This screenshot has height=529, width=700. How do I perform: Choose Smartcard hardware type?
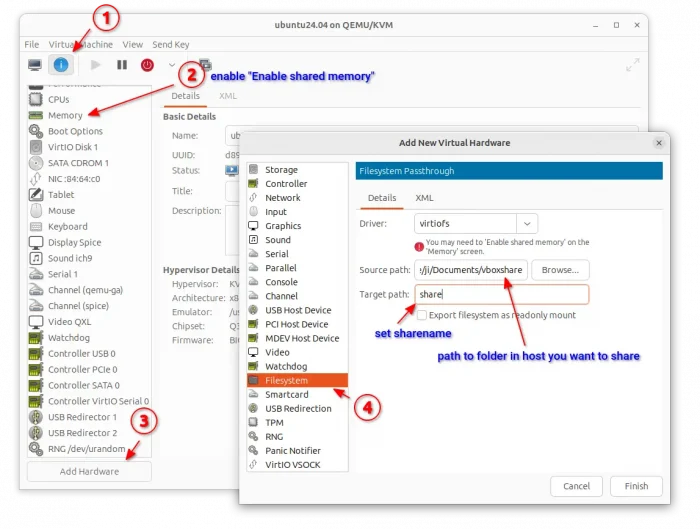point(297,395)
